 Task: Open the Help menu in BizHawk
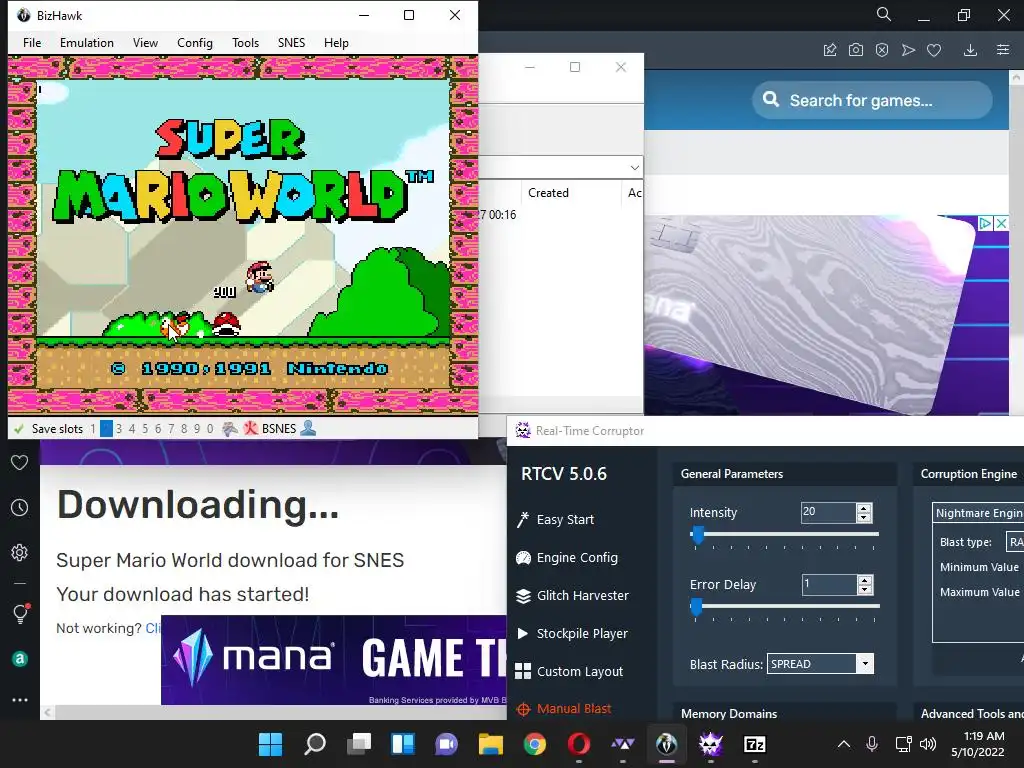coord(336,42)
